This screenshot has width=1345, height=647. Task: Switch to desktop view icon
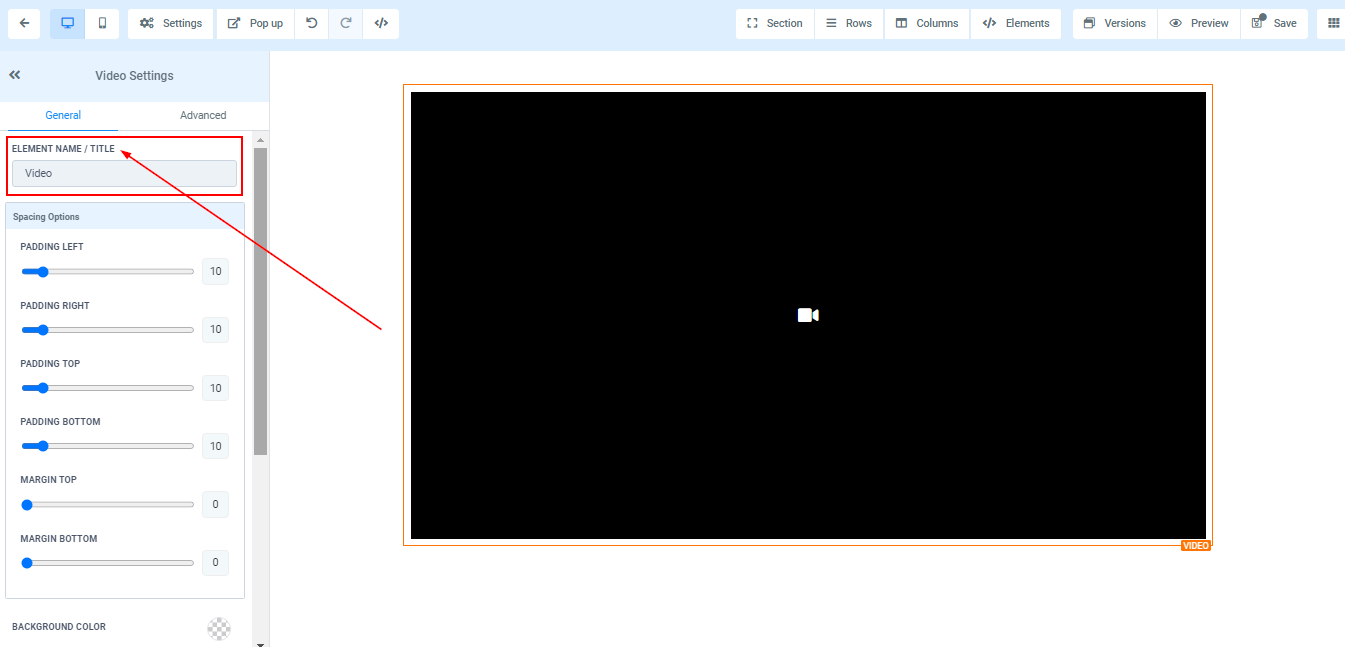67,23
